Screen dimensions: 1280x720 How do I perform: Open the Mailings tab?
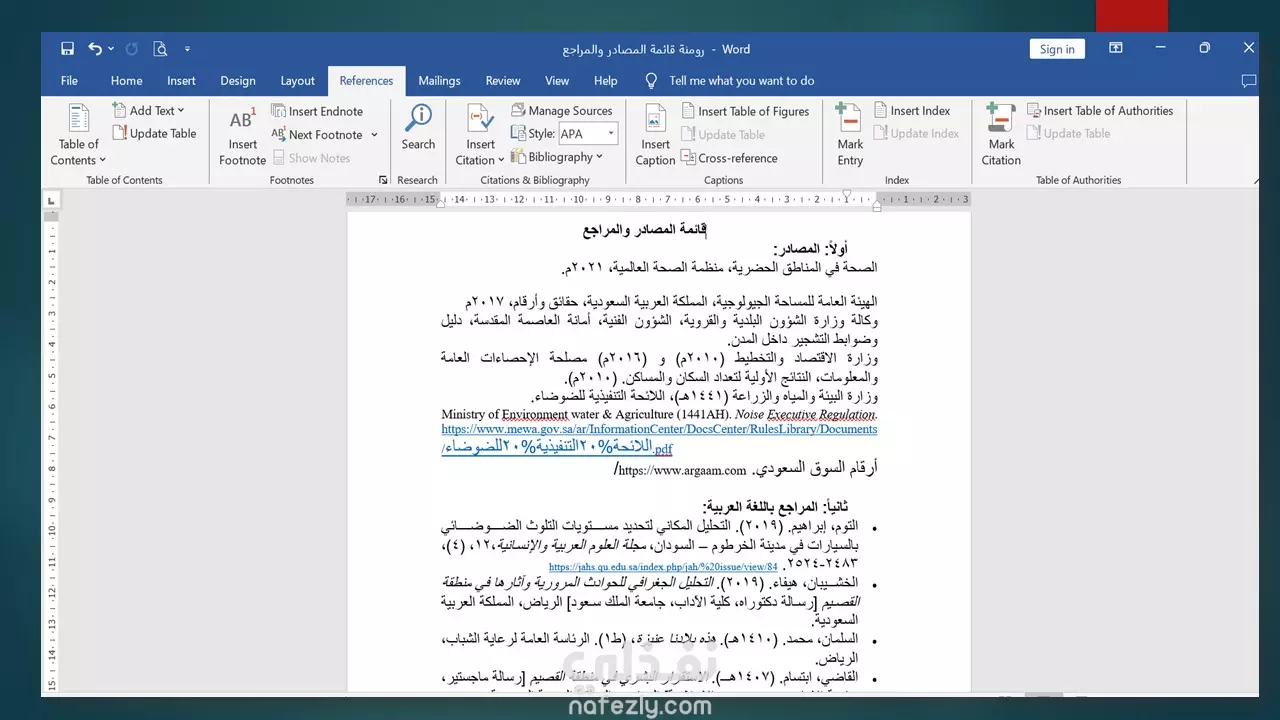439,81
